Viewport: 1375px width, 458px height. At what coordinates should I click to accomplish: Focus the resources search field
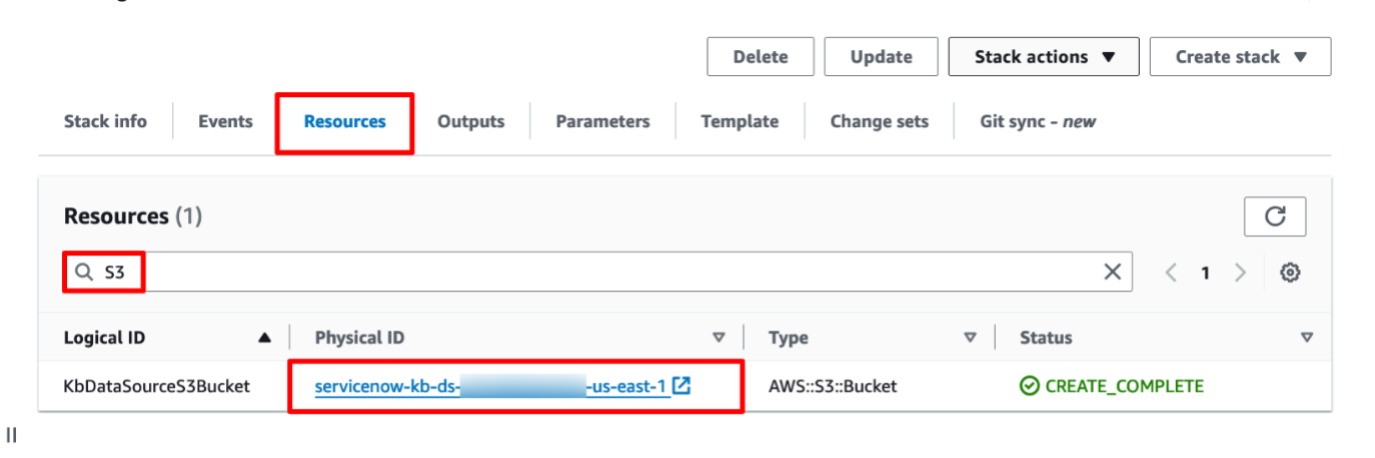pos(598,272)
